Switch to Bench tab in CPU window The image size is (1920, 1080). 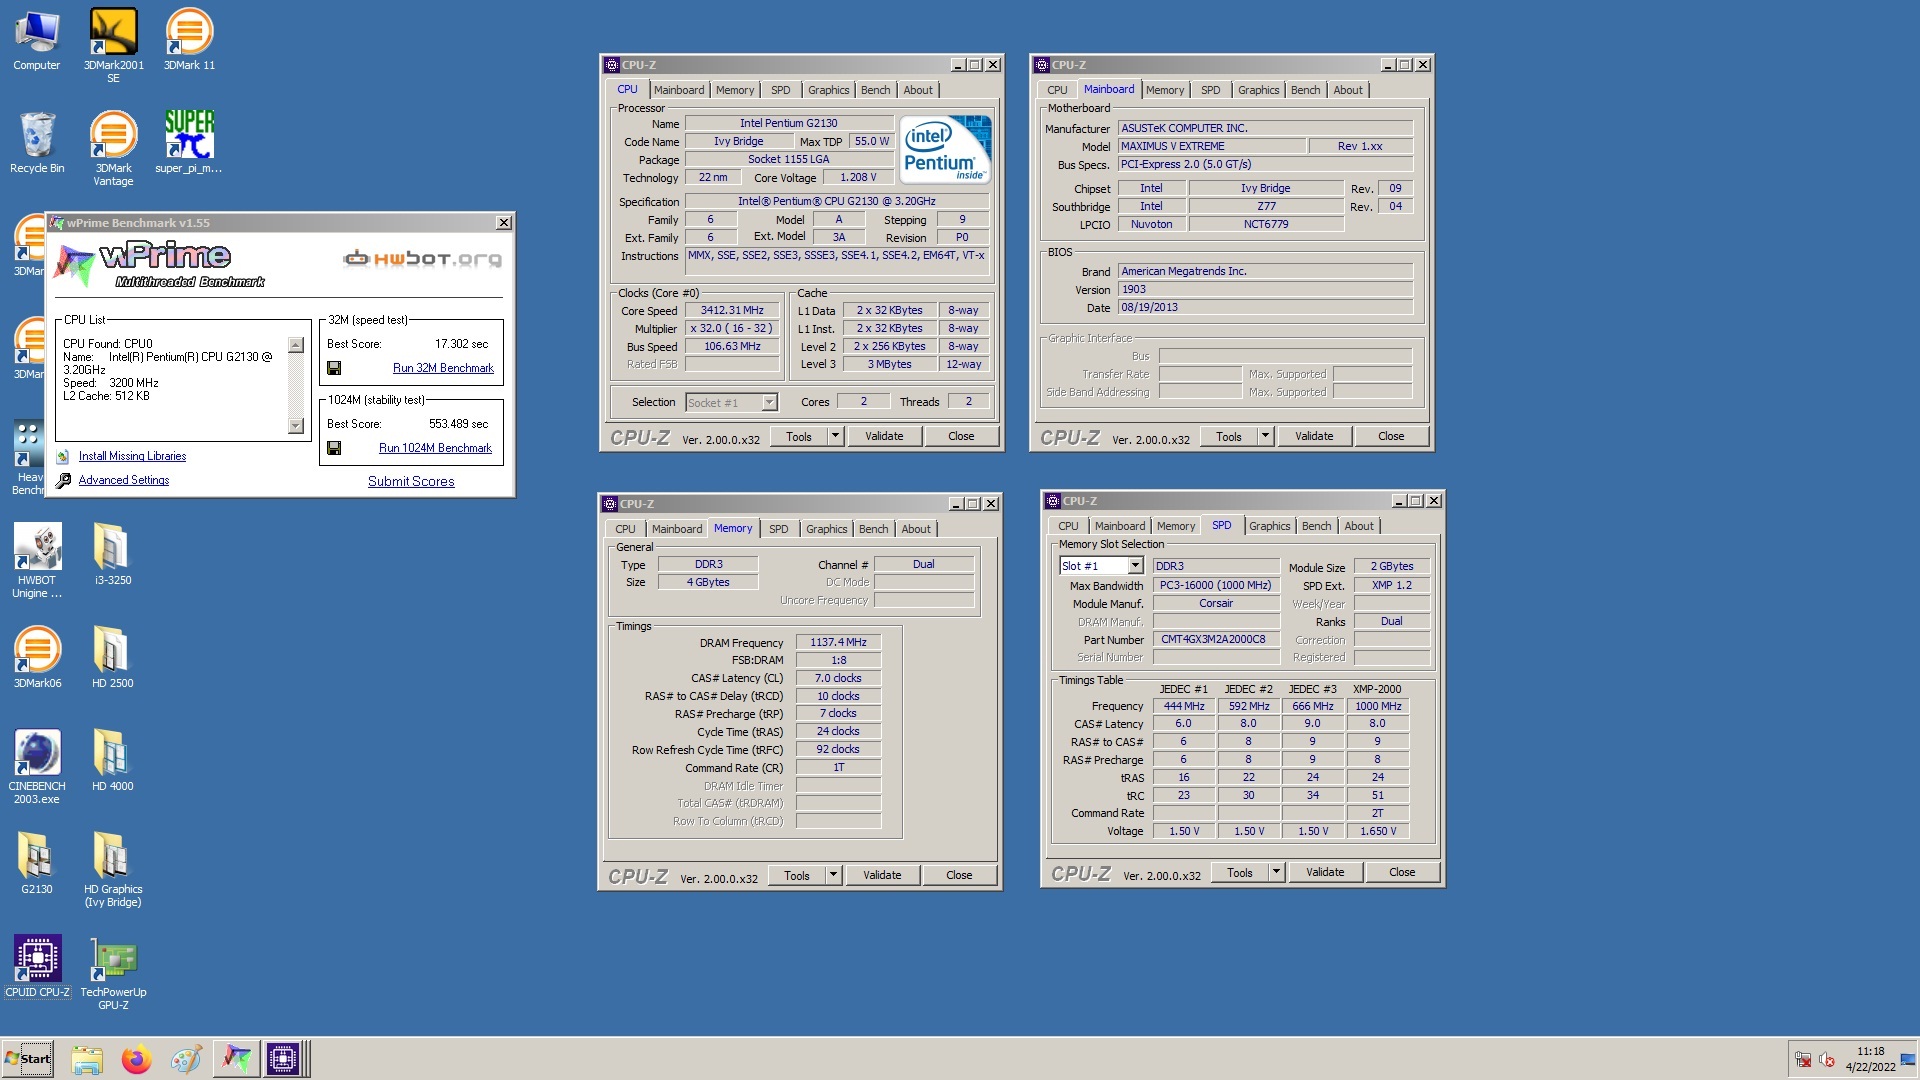point(875,90)
